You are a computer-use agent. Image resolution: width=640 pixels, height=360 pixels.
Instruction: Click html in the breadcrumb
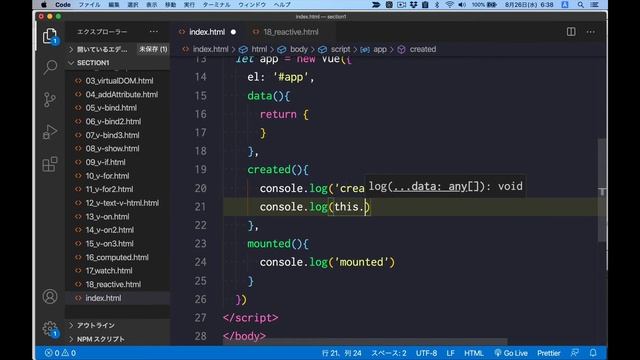click(x=259, y=49)
